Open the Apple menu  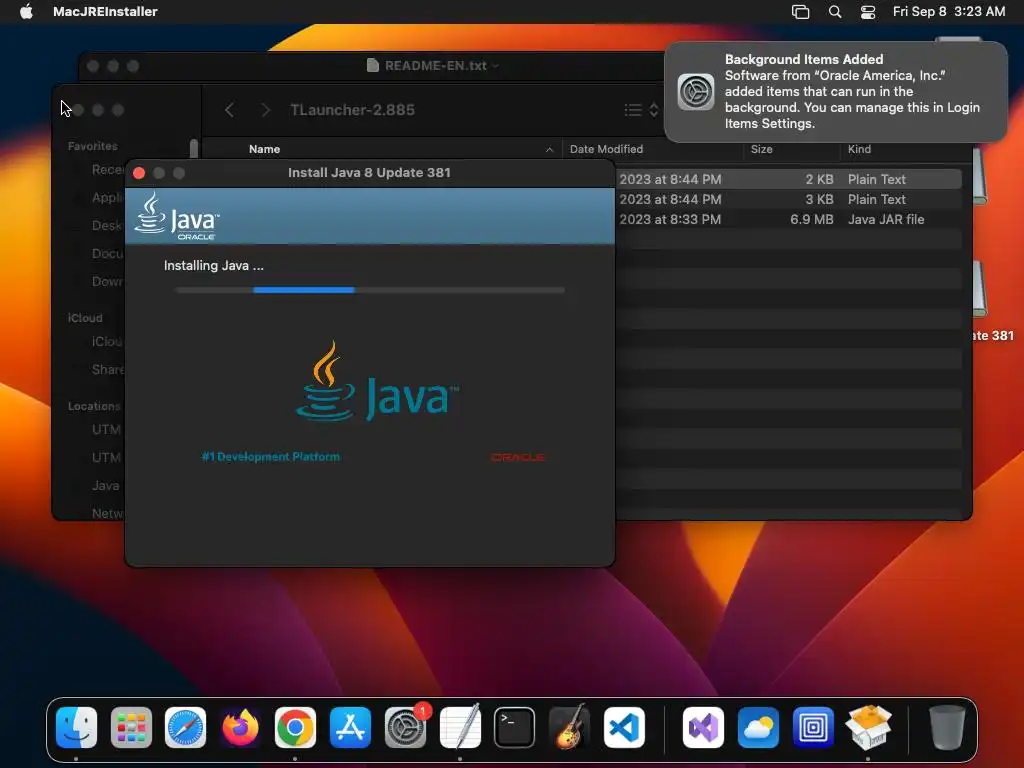coord(26,11)
